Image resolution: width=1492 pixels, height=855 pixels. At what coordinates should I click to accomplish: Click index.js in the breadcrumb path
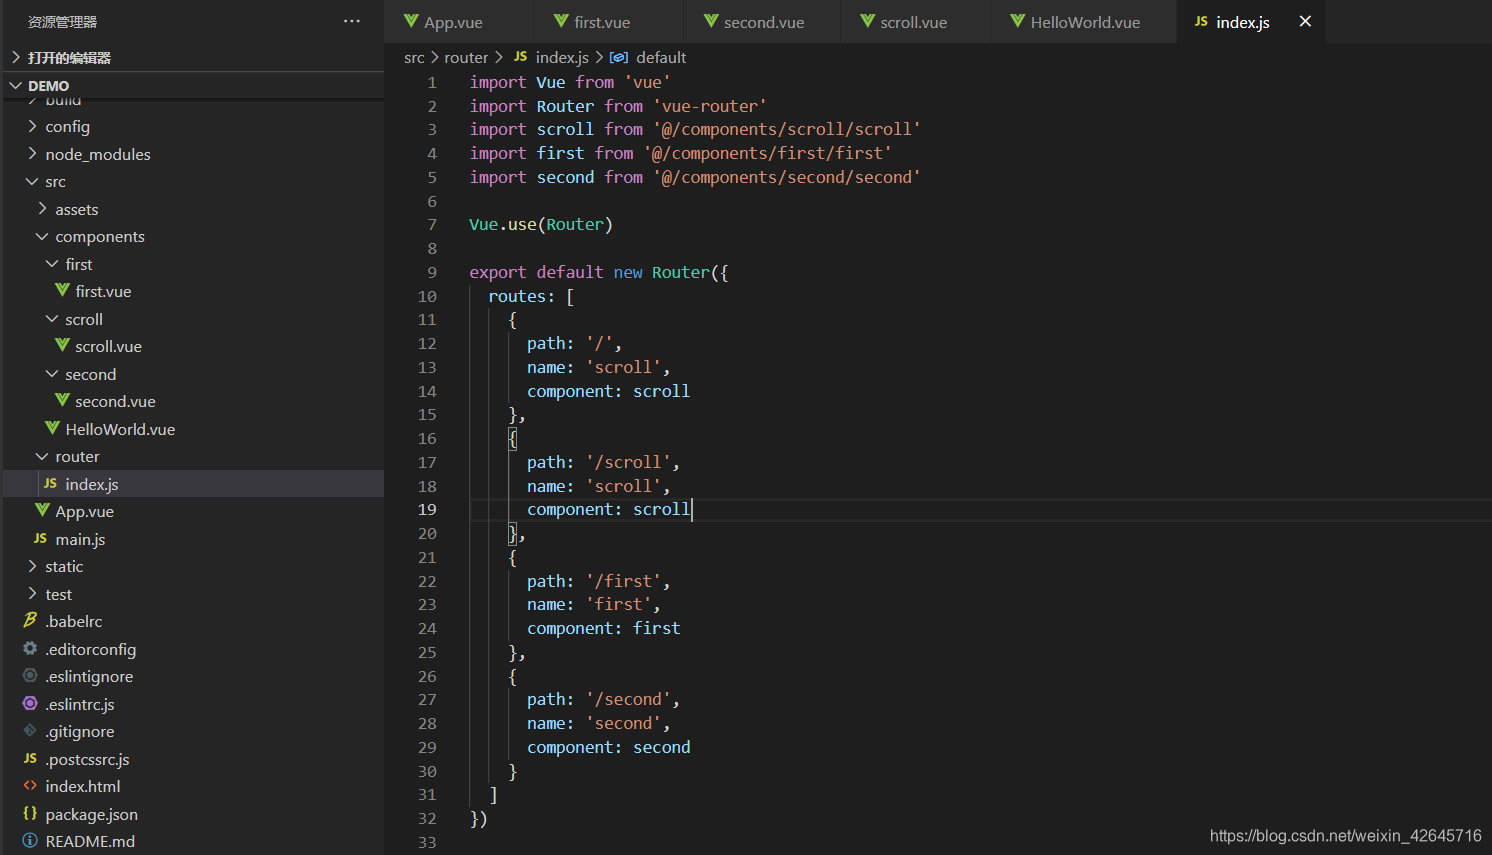click(562, 57)
